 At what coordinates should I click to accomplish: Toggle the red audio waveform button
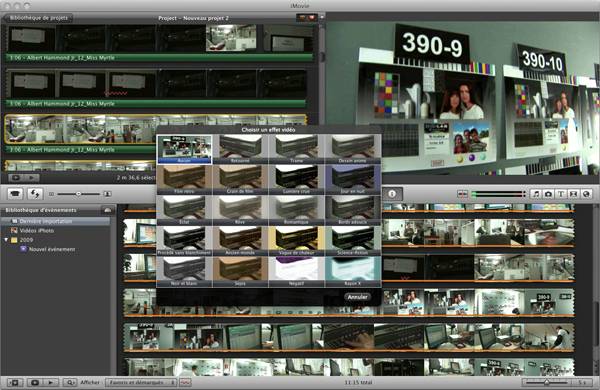click(x=185, y=382)
